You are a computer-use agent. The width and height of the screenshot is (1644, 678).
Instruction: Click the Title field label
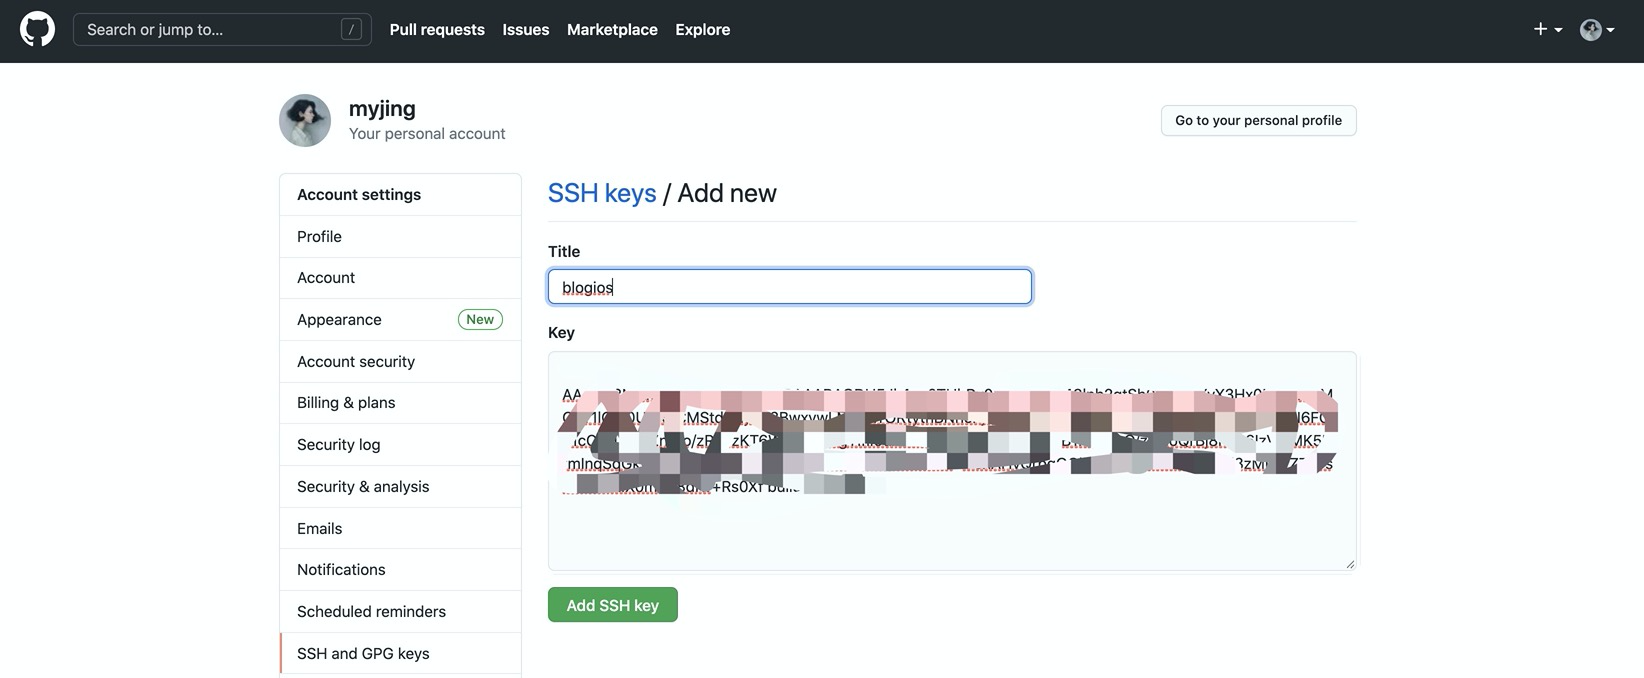coord(564,252)
